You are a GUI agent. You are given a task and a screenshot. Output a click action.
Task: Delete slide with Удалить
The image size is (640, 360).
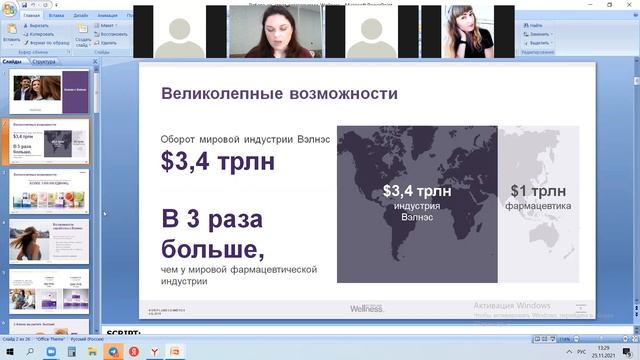point(106,43)
